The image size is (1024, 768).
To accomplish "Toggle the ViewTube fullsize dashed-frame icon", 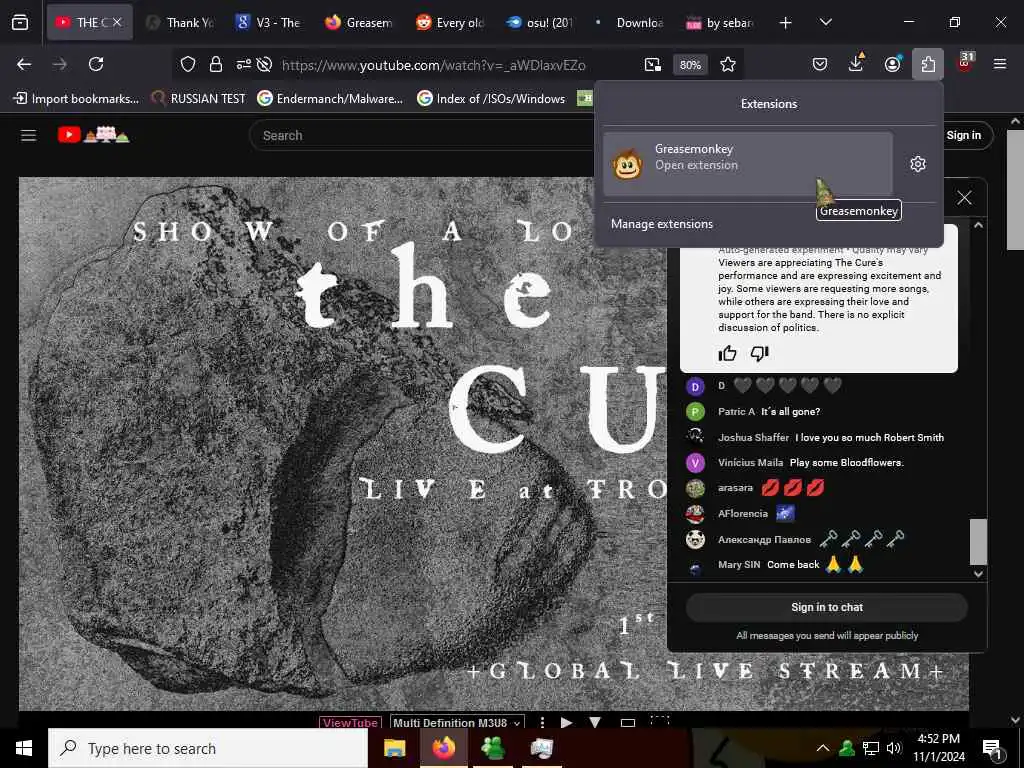I will point(660,721).
